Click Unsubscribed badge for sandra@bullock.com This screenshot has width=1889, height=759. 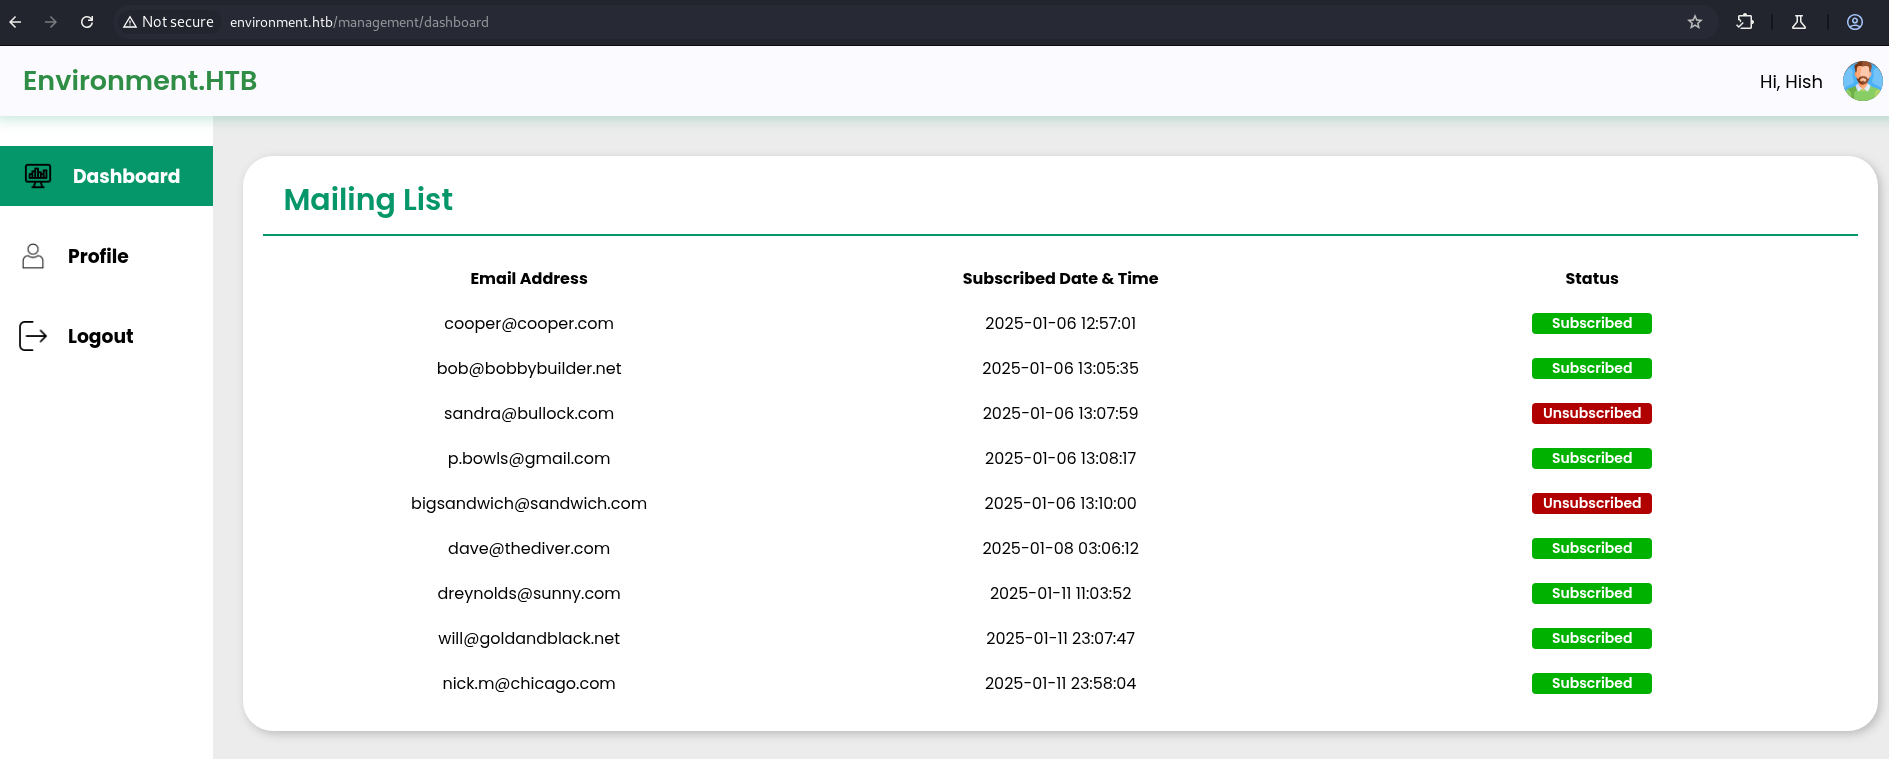(1592, 414)
